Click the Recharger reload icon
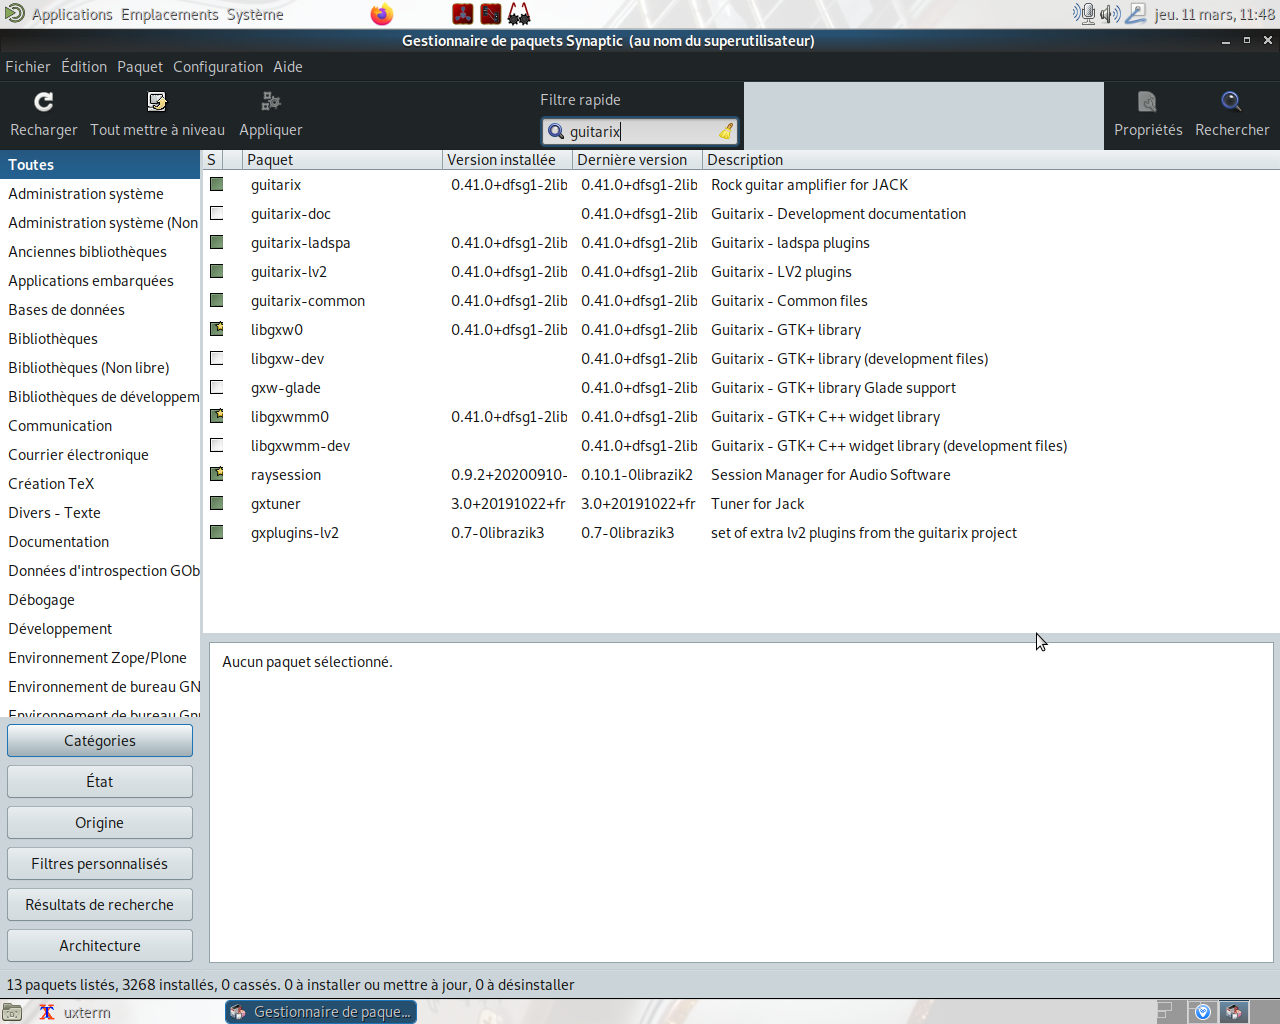Viewport: 1280px width, 1024px height. 43,102
